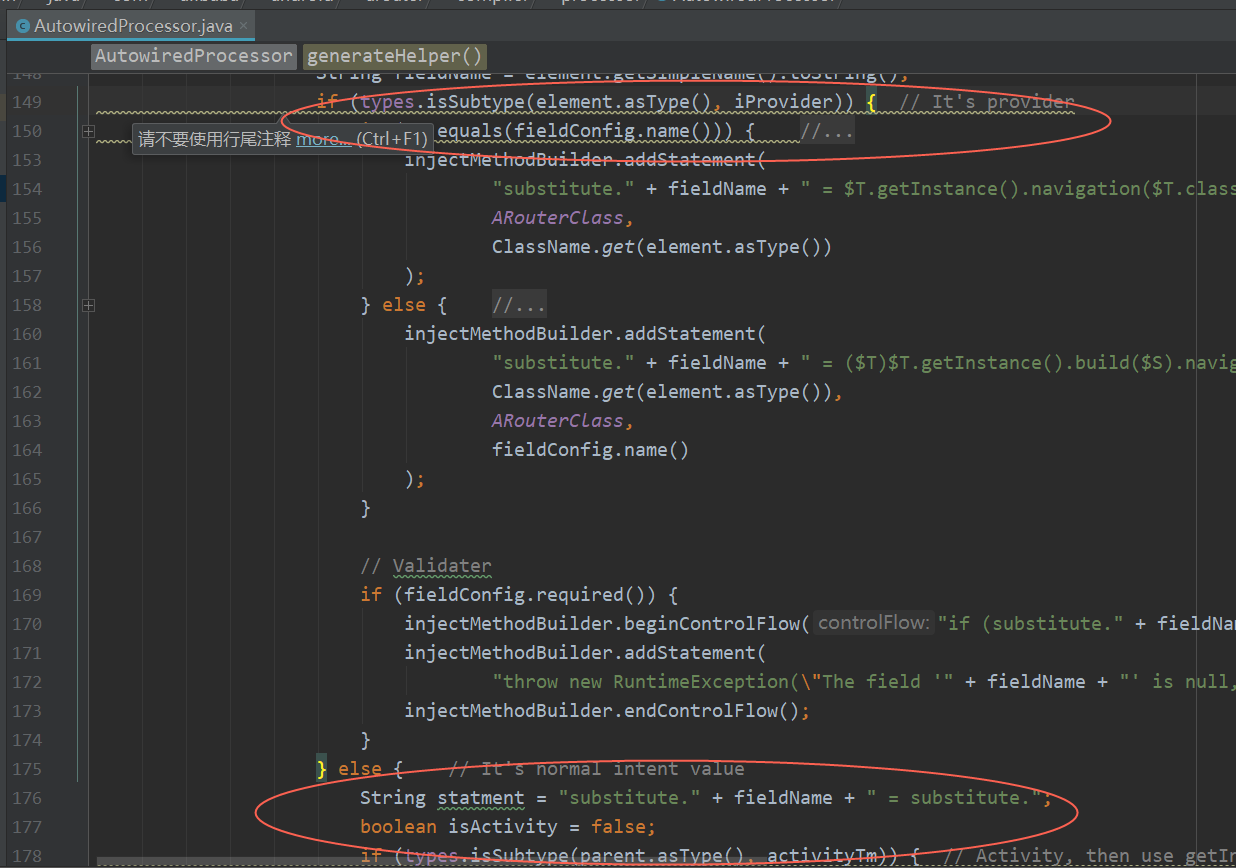The height and width of the screenshot is (868, 1236).
Task: Place cursor on misspelled 'statment' variable
Action: pyautogui.click(x=481, y=798)
